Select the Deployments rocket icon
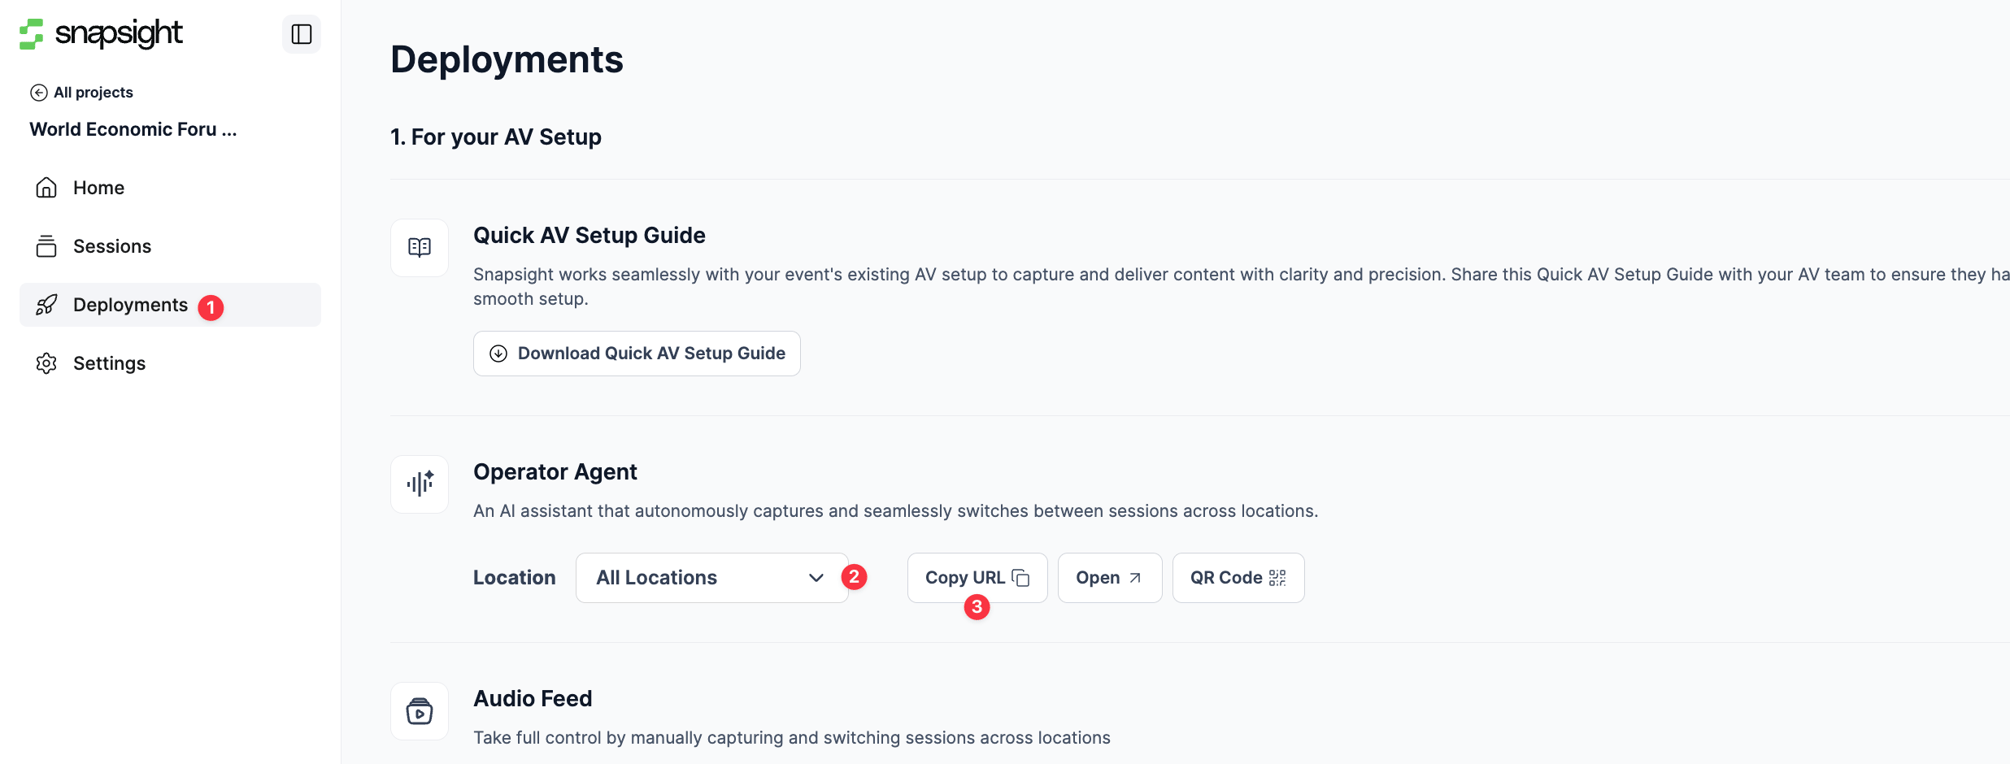This screenshot has width=2010, height=764. [x=46, y=305]
